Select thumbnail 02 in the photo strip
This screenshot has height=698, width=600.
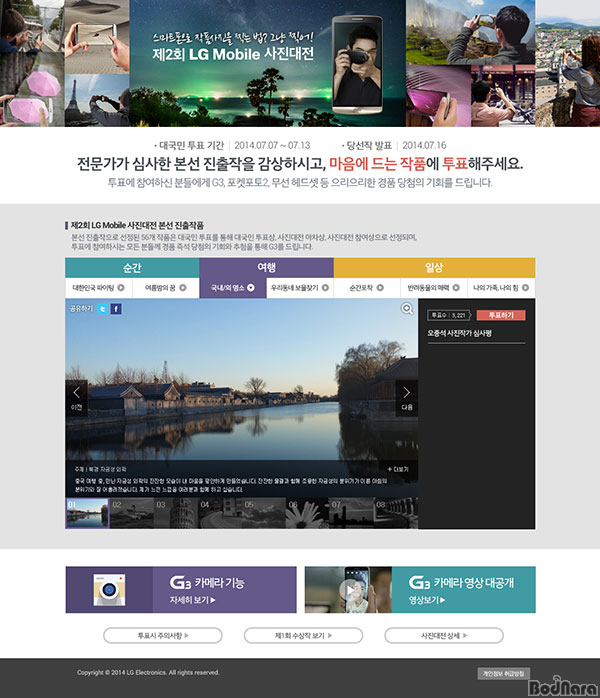pos(131,513)
